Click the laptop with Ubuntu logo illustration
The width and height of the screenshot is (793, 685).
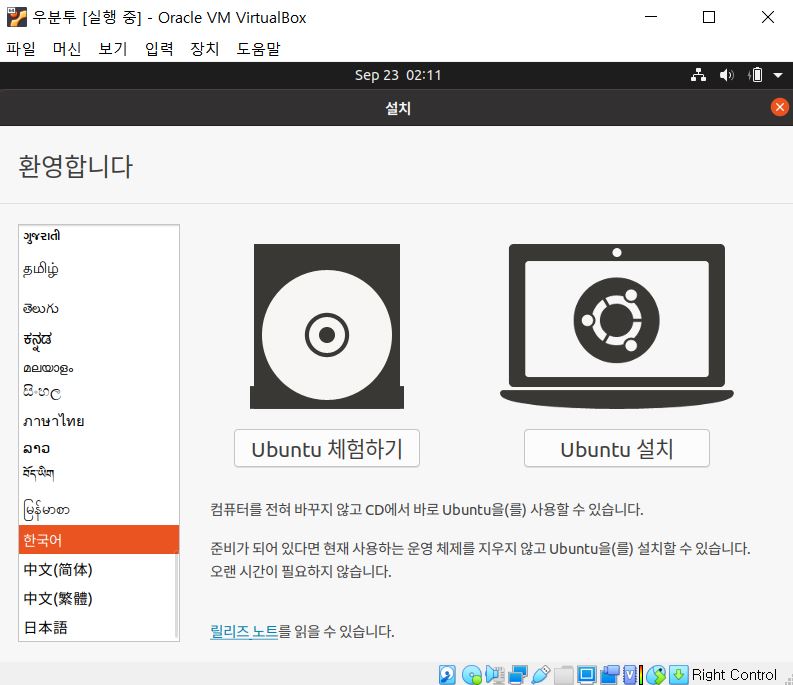[616, 327]
